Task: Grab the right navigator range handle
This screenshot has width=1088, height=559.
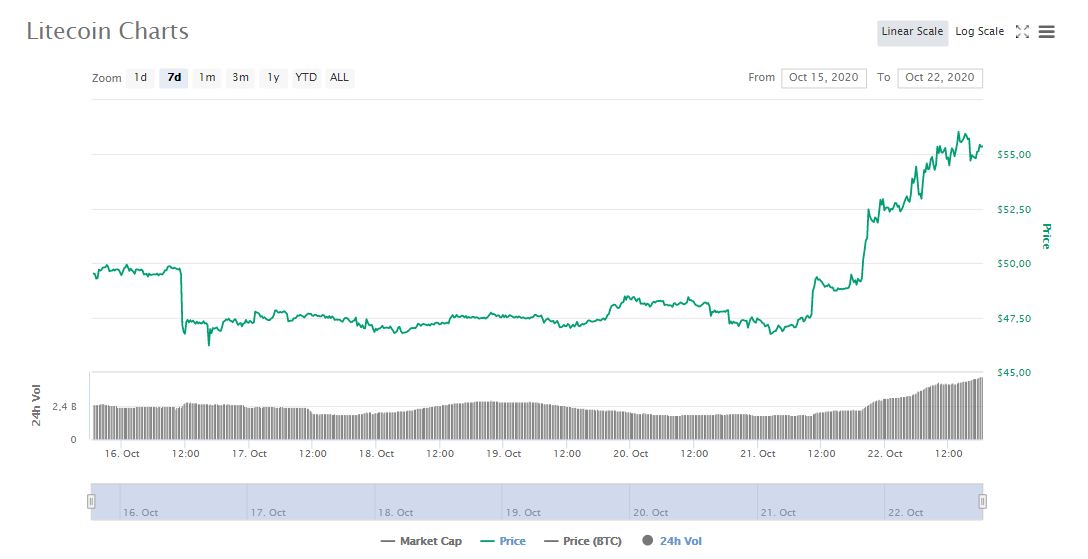Action: (982, 501)
